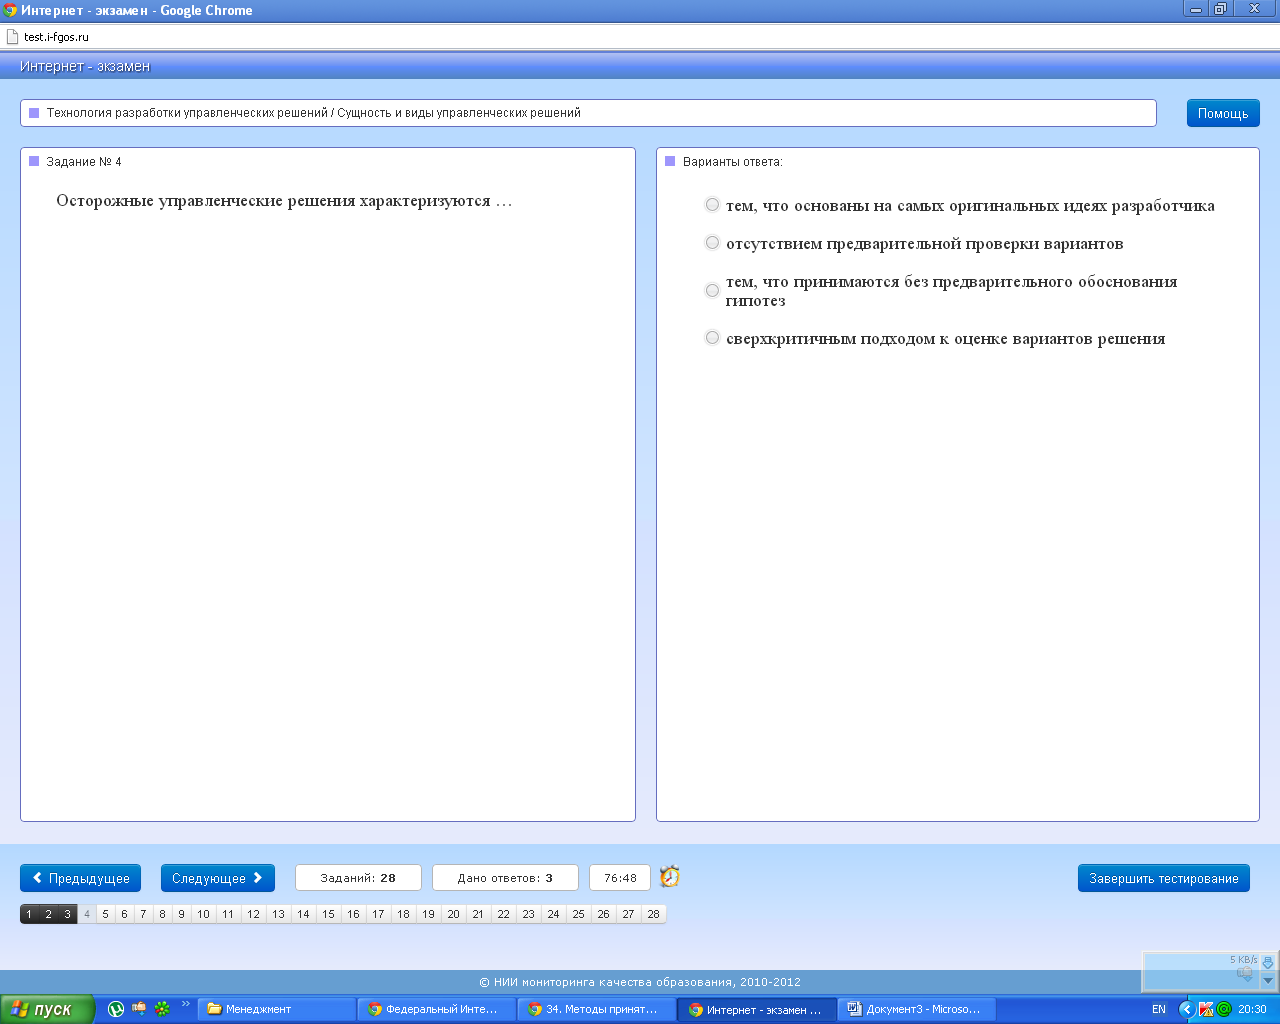Jump to question 15 in navigator
The width and height of the screenshot is (1280, 1024).
328,914
